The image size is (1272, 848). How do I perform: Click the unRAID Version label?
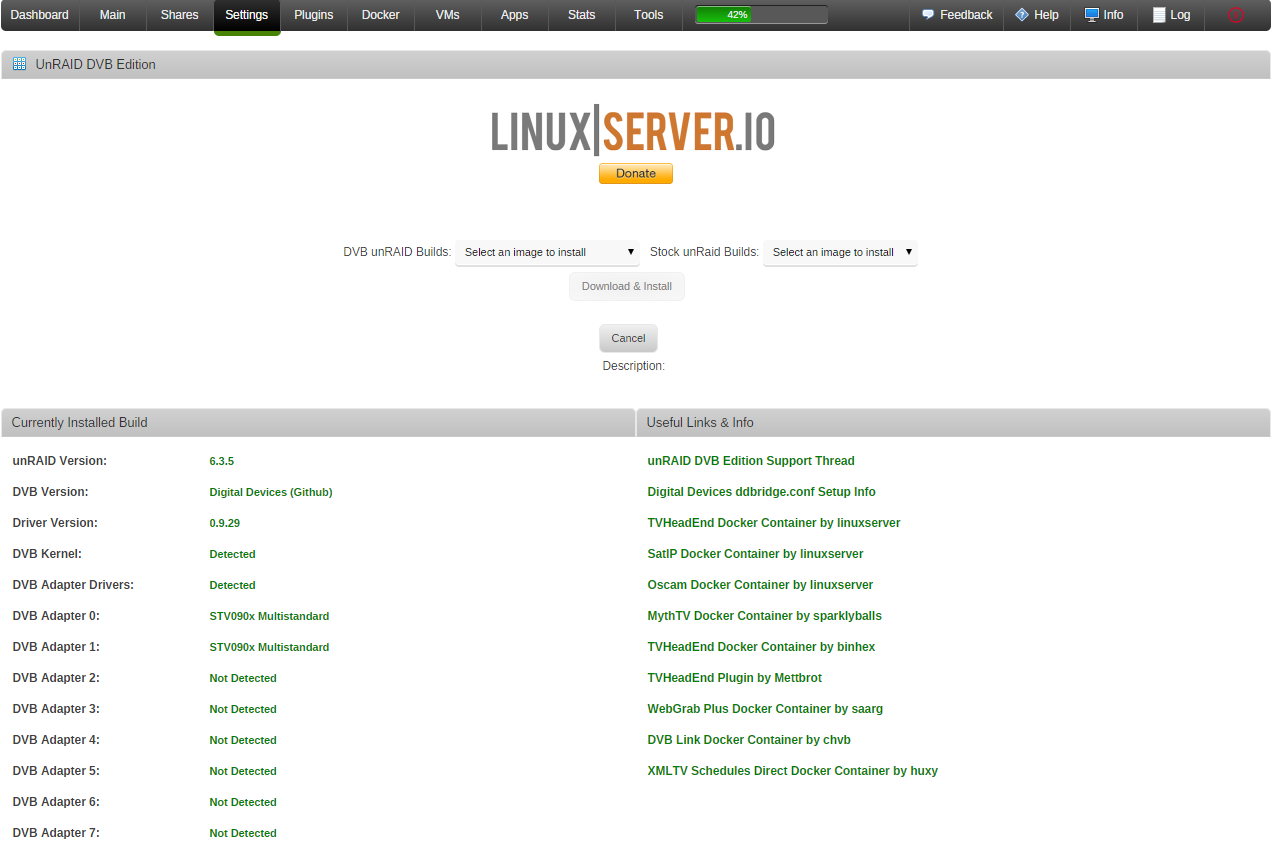click(x=60, y=461)
